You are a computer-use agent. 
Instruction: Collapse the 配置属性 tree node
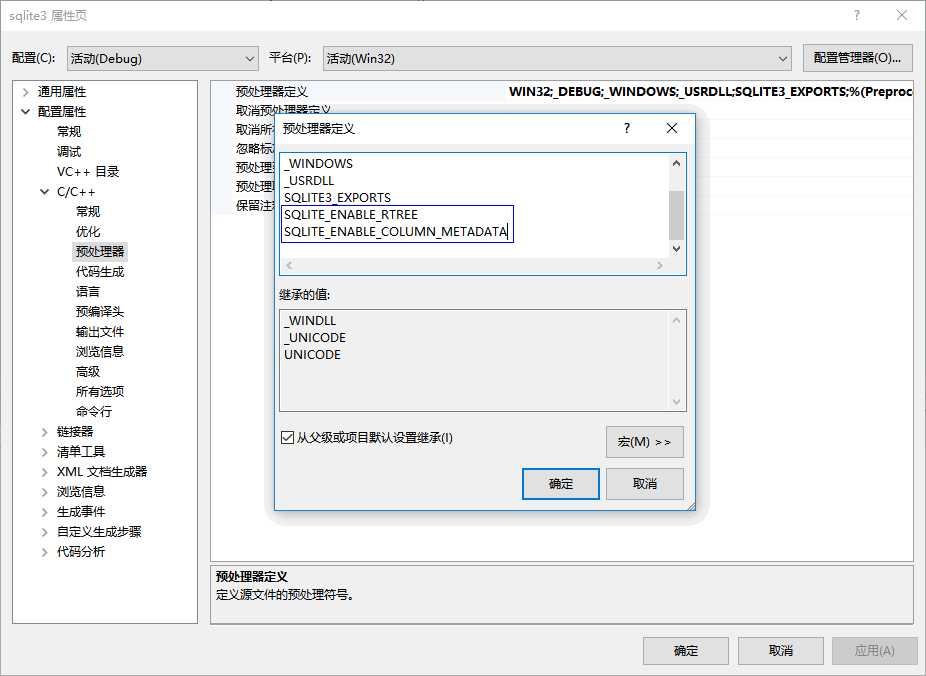point(25,111)
